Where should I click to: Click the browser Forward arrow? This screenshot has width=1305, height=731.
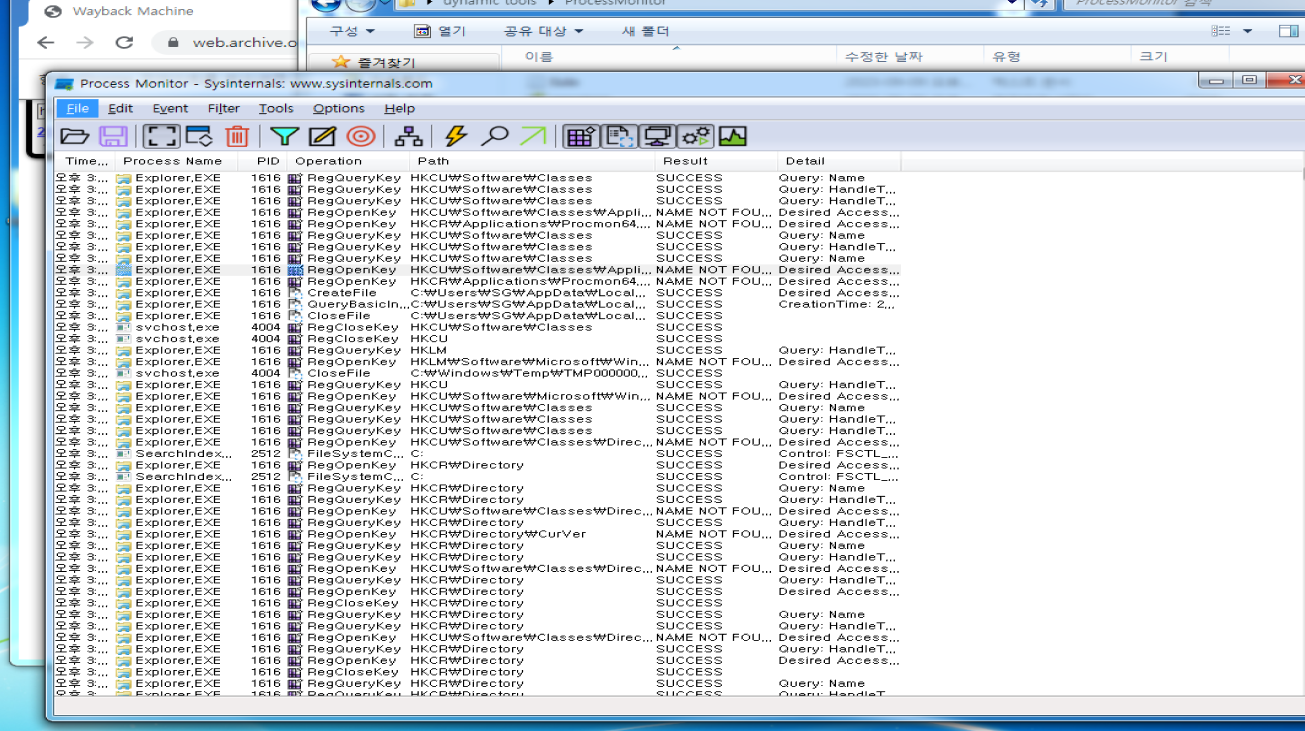pos(84,42)
